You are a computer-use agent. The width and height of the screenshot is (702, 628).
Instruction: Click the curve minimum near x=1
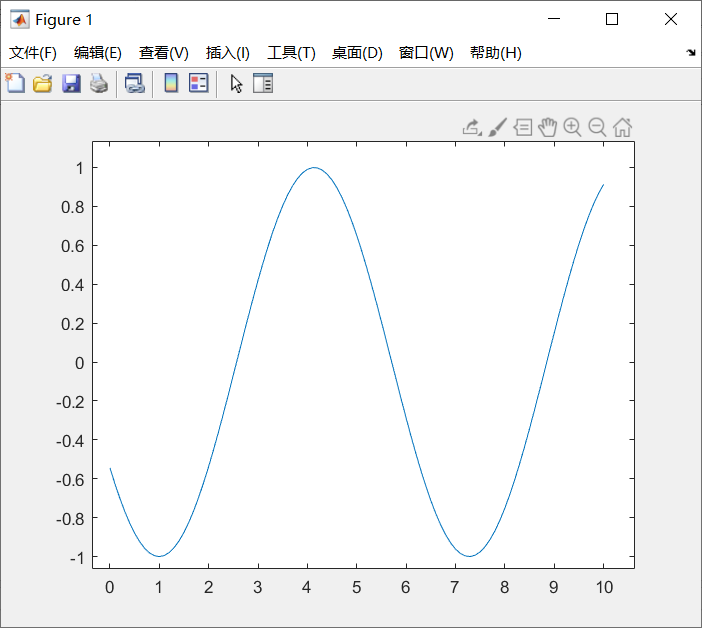tap(159, 556)
